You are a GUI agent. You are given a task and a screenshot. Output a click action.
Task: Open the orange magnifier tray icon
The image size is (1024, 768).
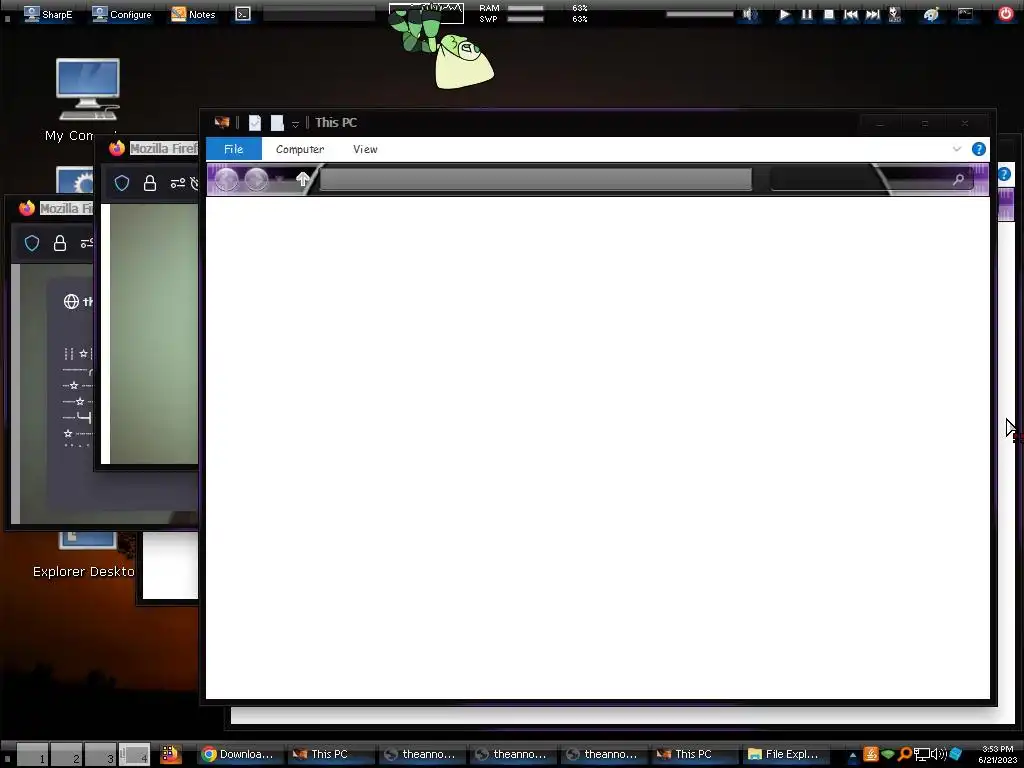click(x=904, y=754)
